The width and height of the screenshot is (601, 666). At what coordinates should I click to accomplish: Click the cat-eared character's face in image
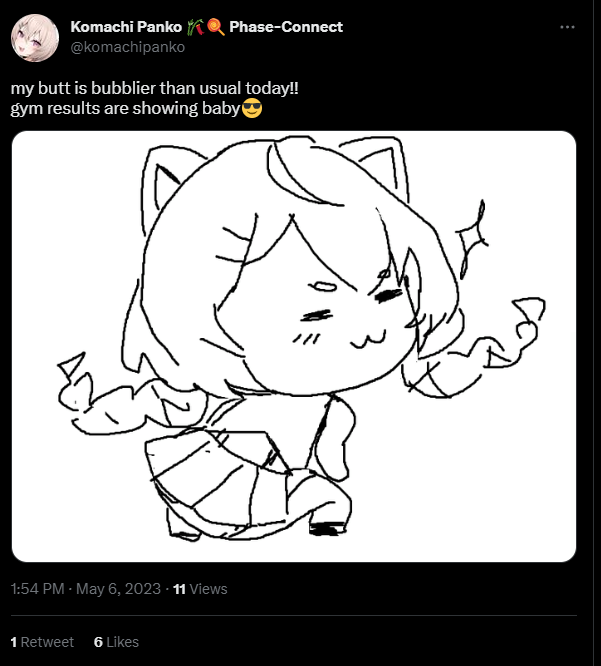coord(316,310)
